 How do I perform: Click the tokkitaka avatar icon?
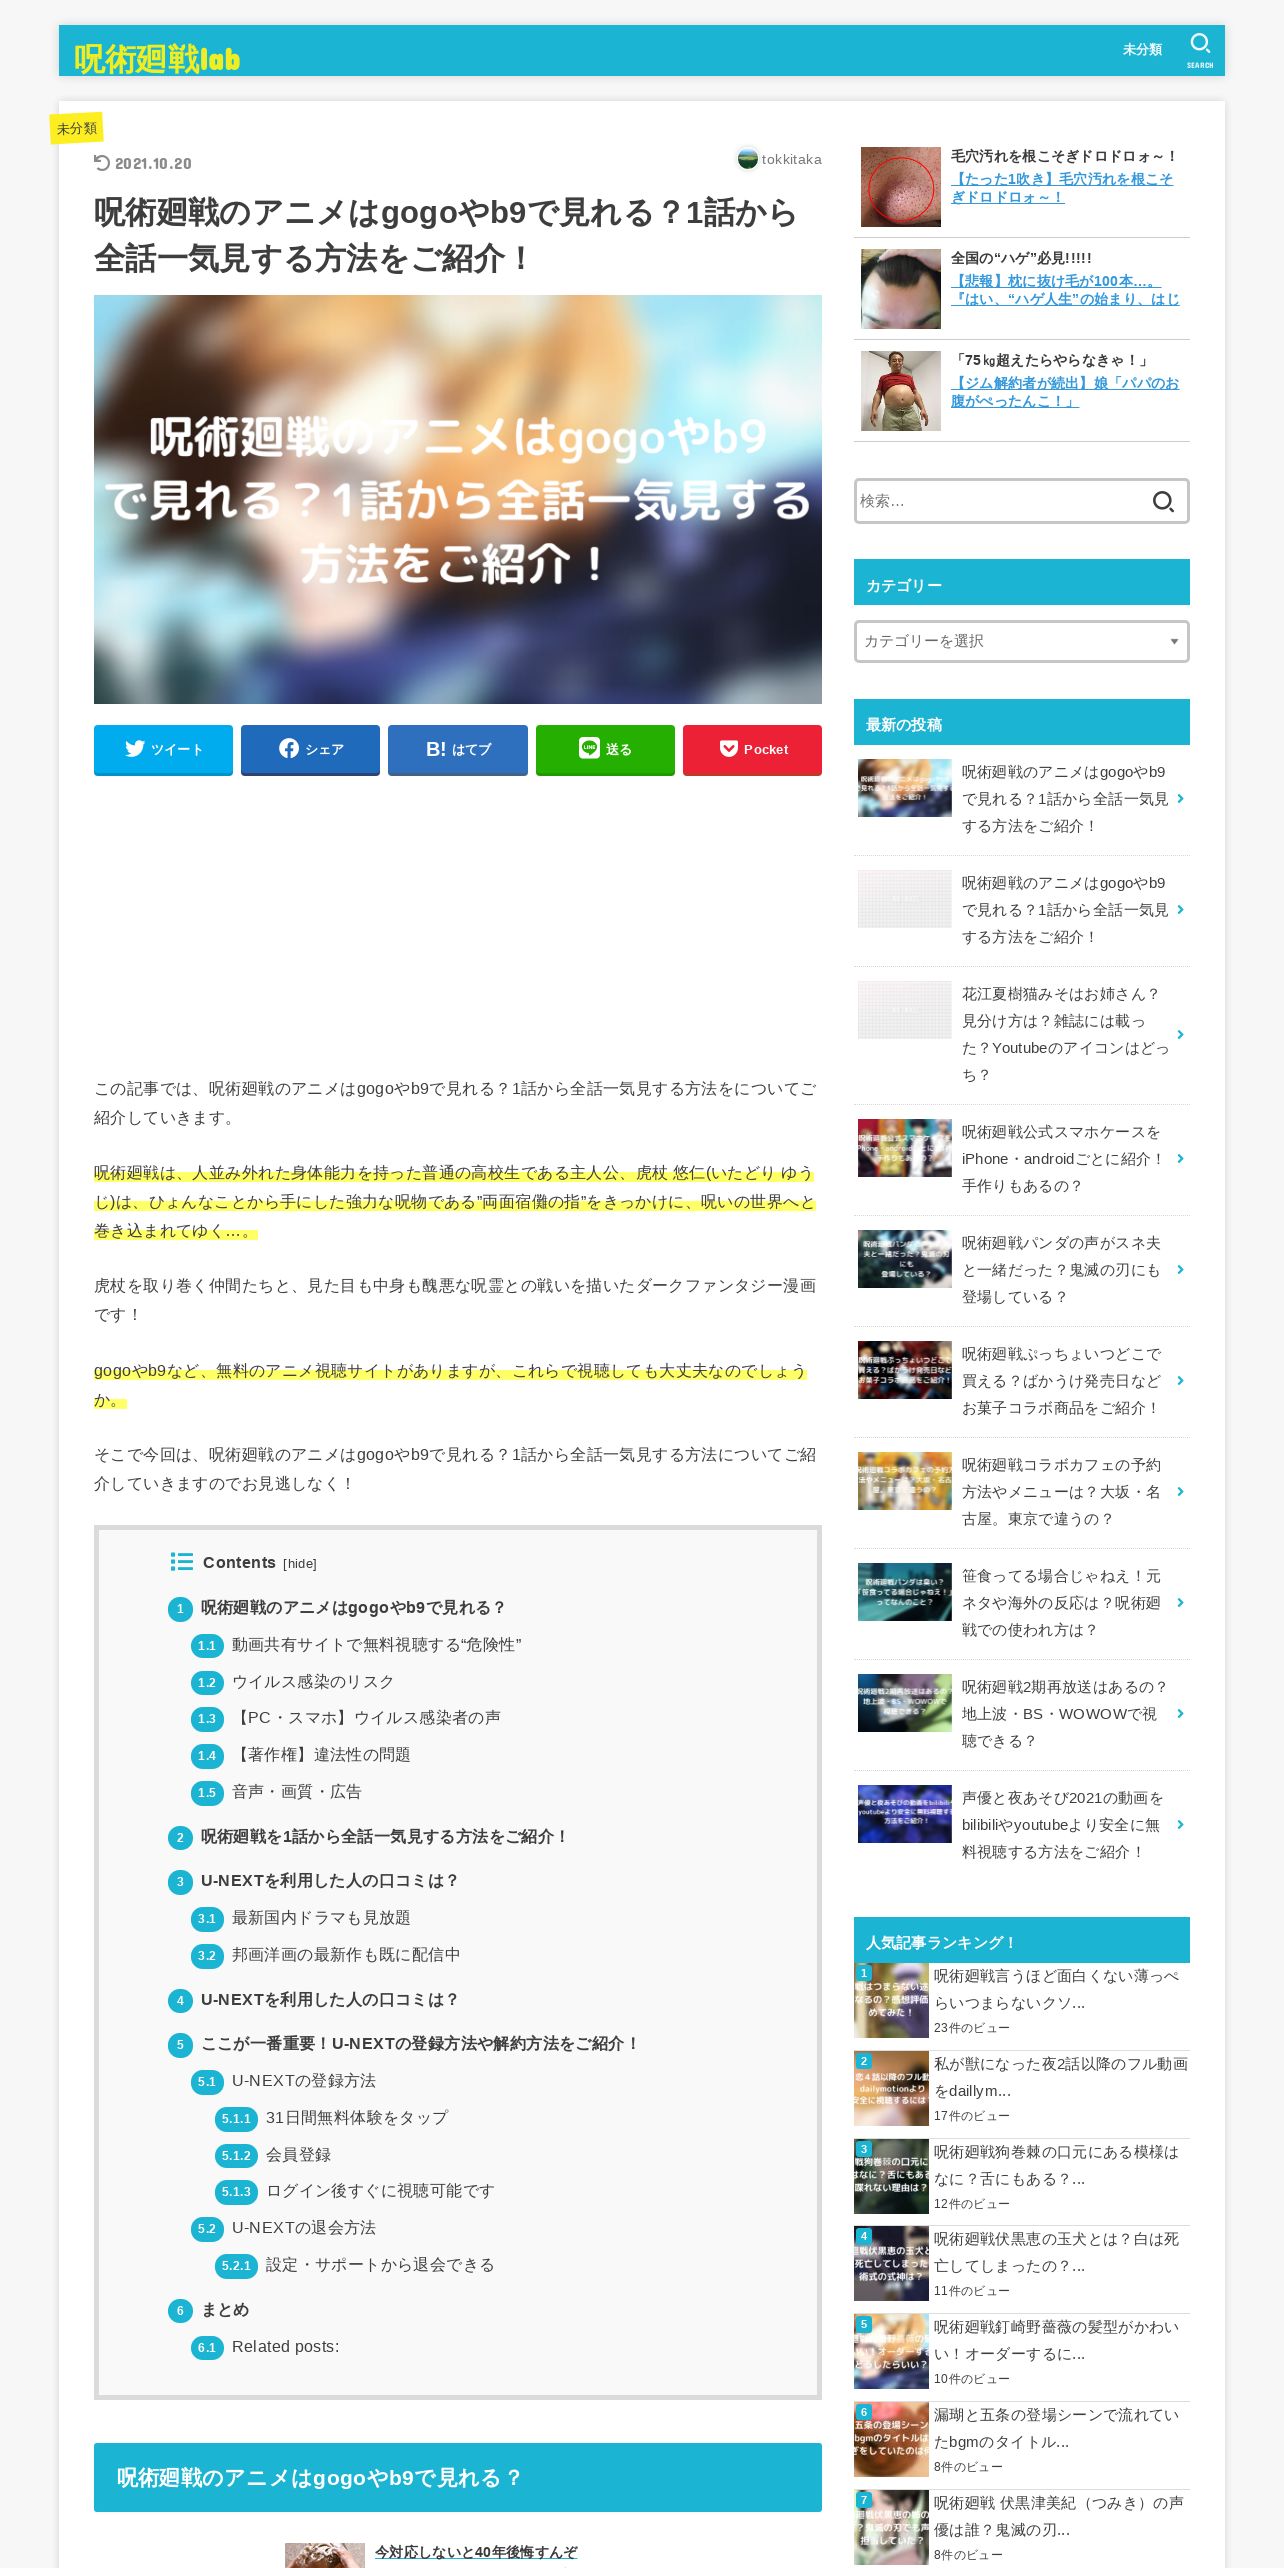[x=747, y=159]
